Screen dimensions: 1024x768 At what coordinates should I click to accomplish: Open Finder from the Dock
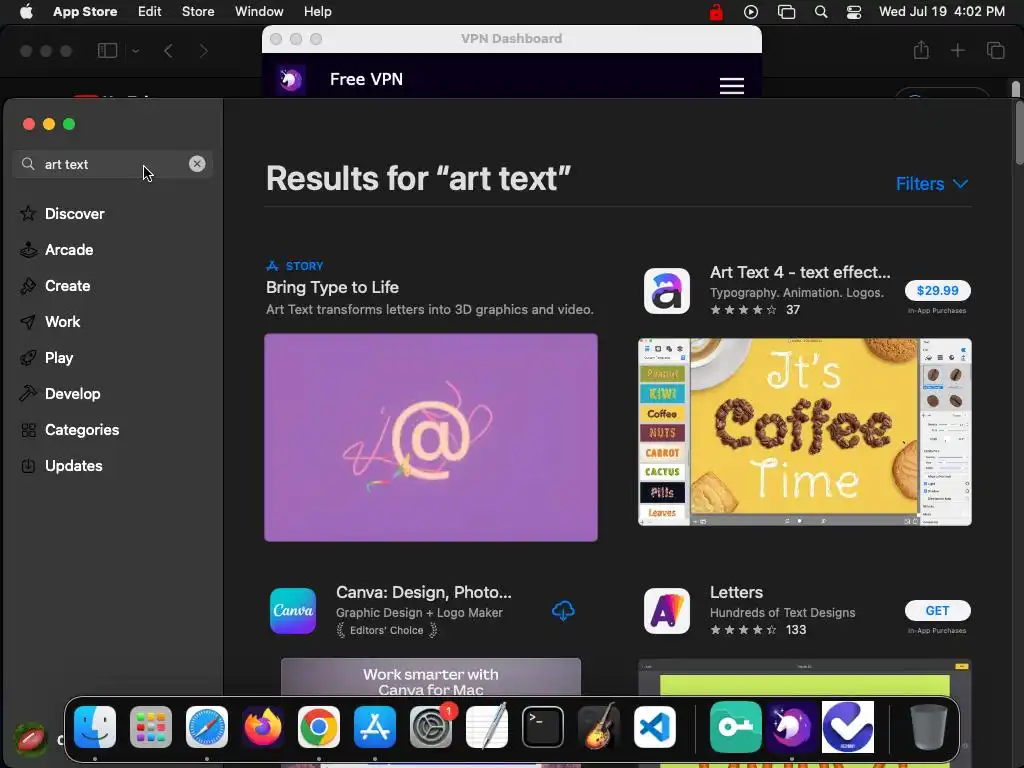click(95, 727)
